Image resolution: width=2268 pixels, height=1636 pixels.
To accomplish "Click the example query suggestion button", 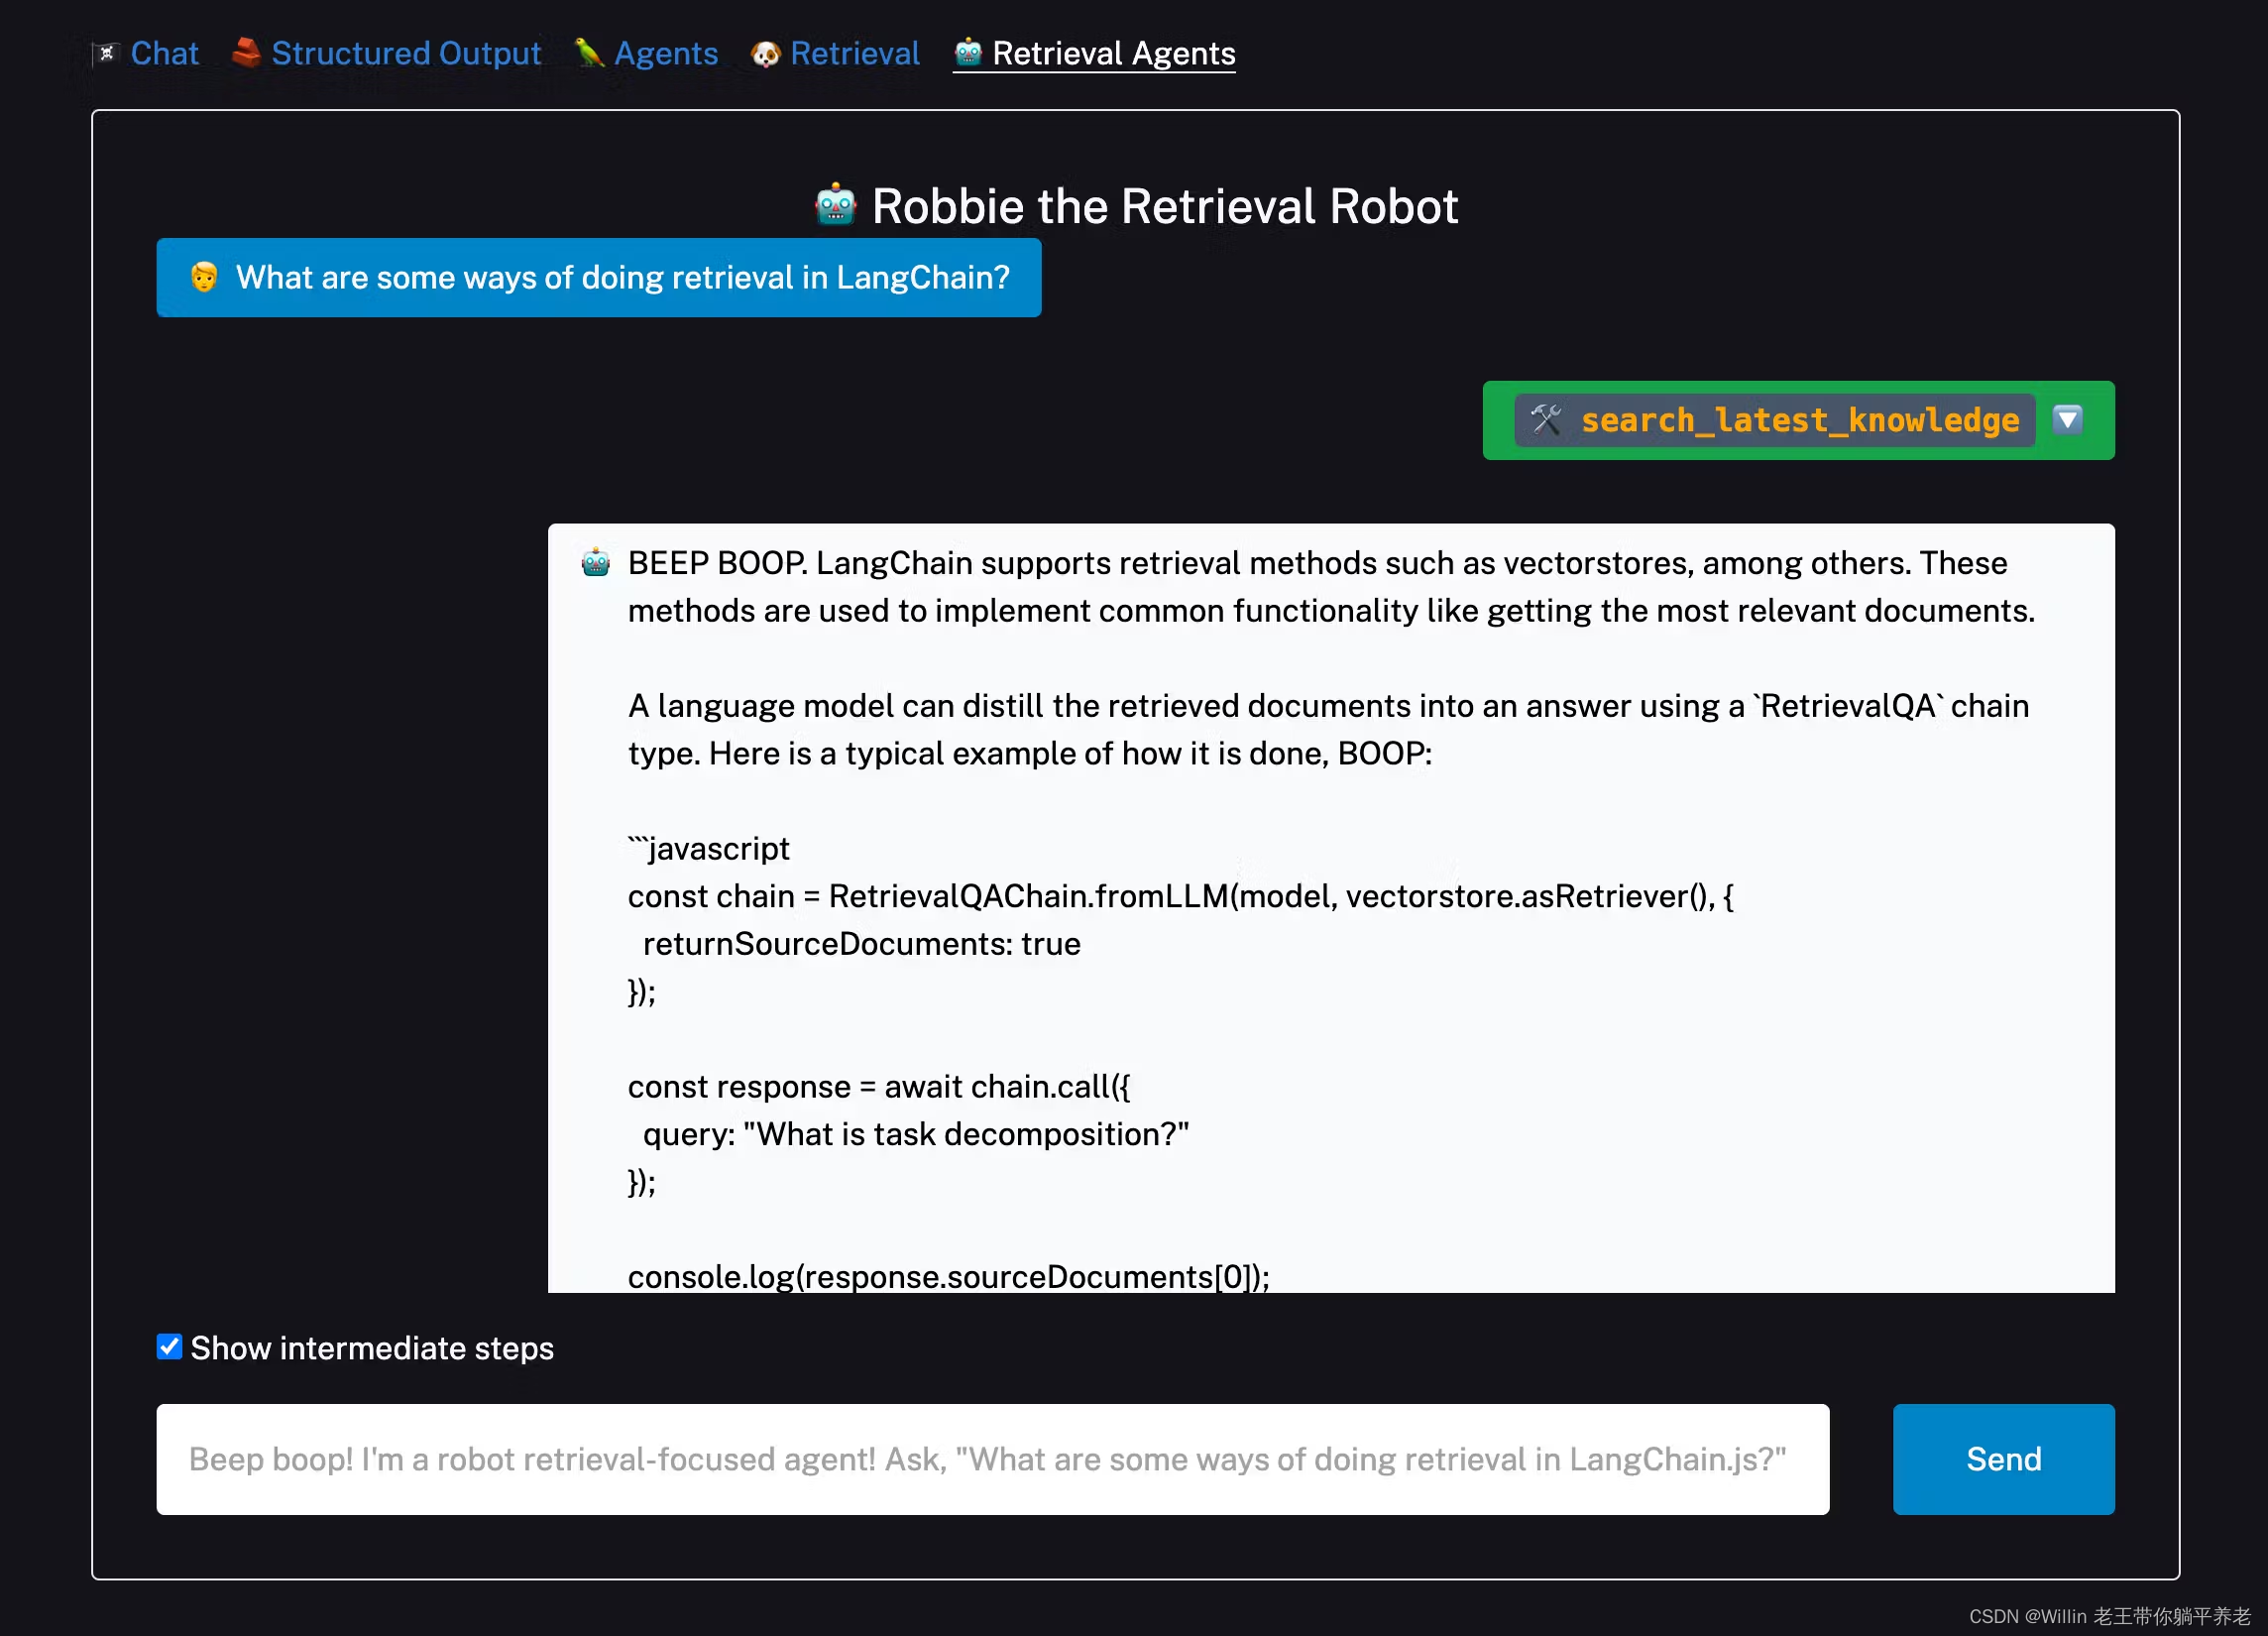I will click(597, 279).
